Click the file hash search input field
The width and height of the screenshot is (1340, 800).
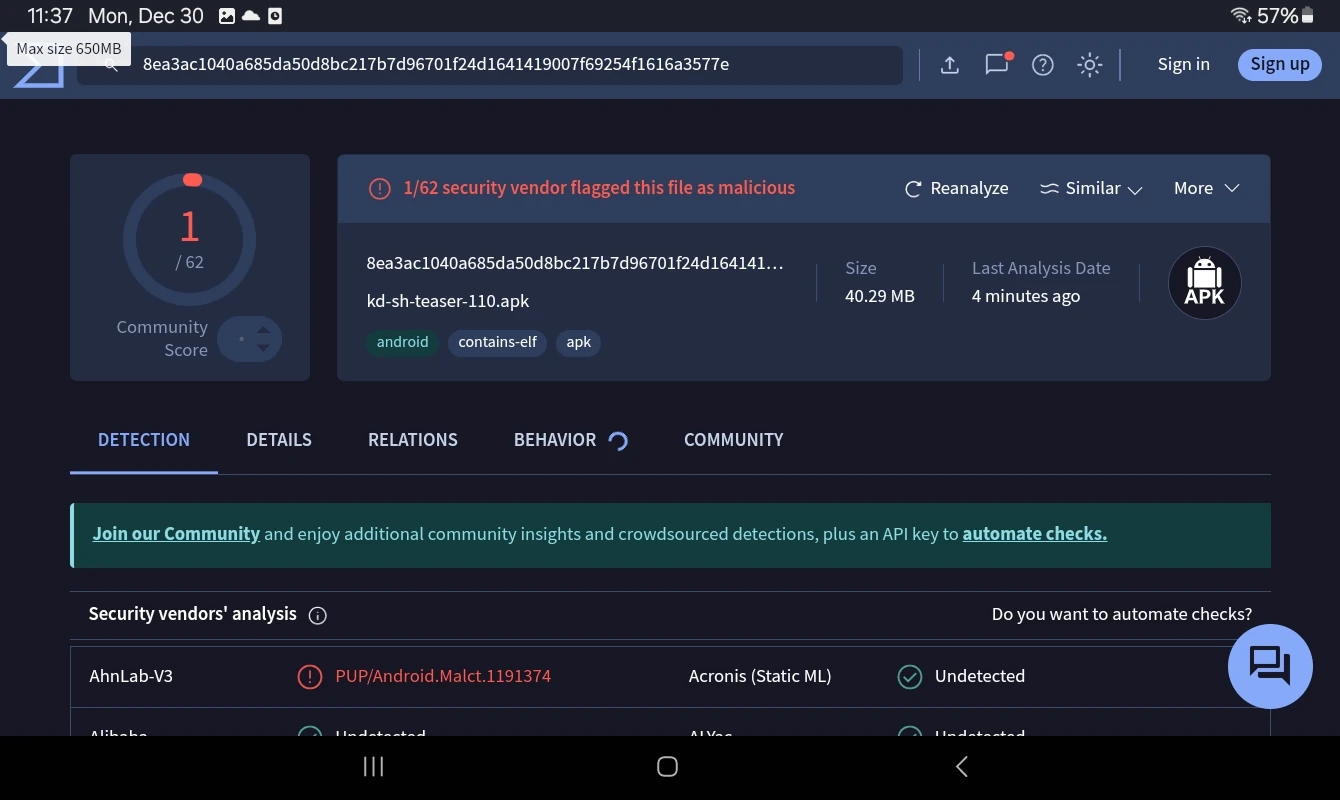[500, 64]
